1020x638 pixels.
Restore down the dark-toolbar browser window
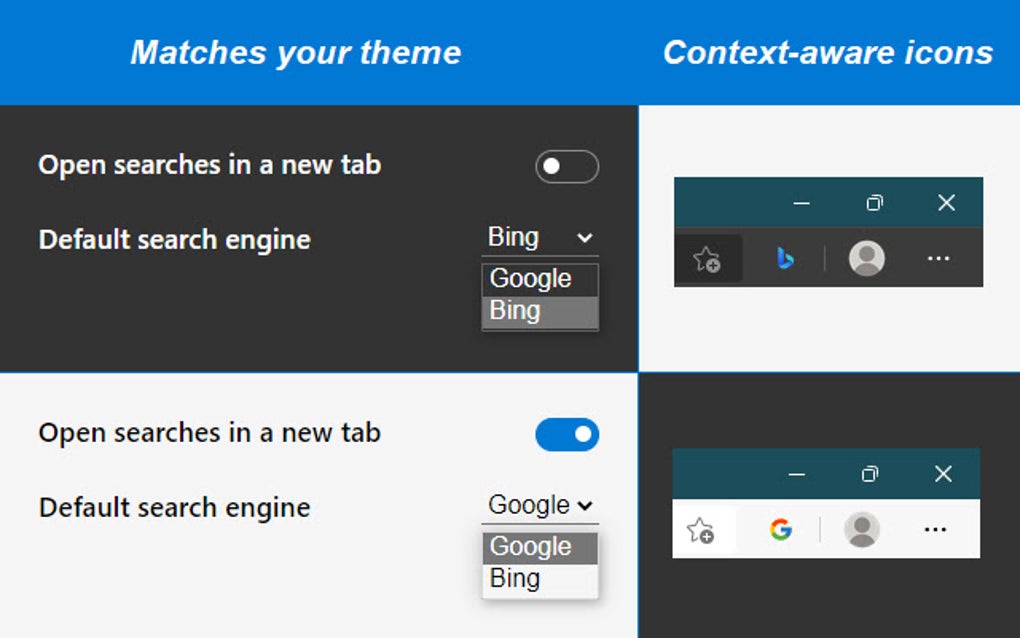tap(874, 203)
